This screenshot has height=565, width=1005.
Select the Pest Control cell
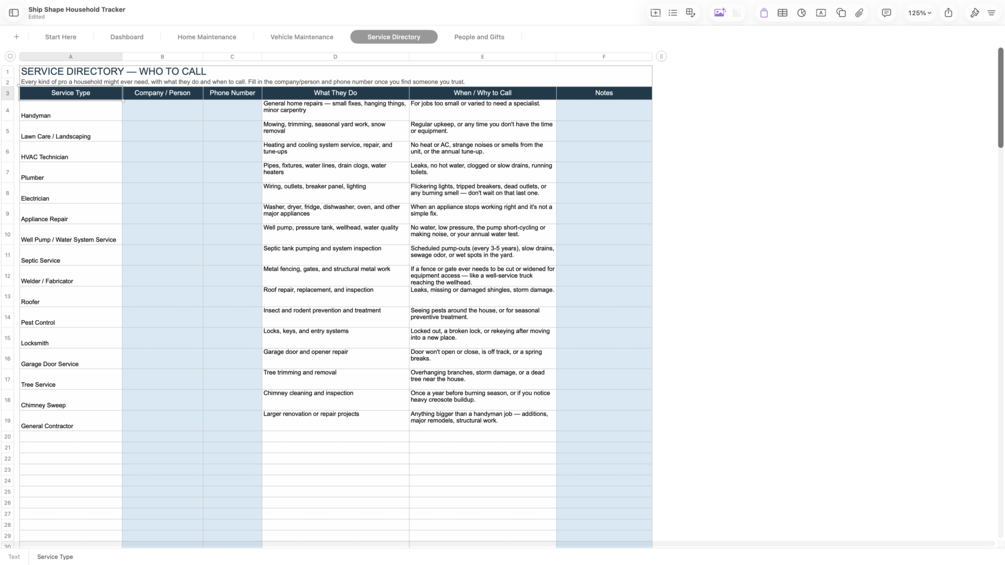pyautogui.click(x=71, y=317)
